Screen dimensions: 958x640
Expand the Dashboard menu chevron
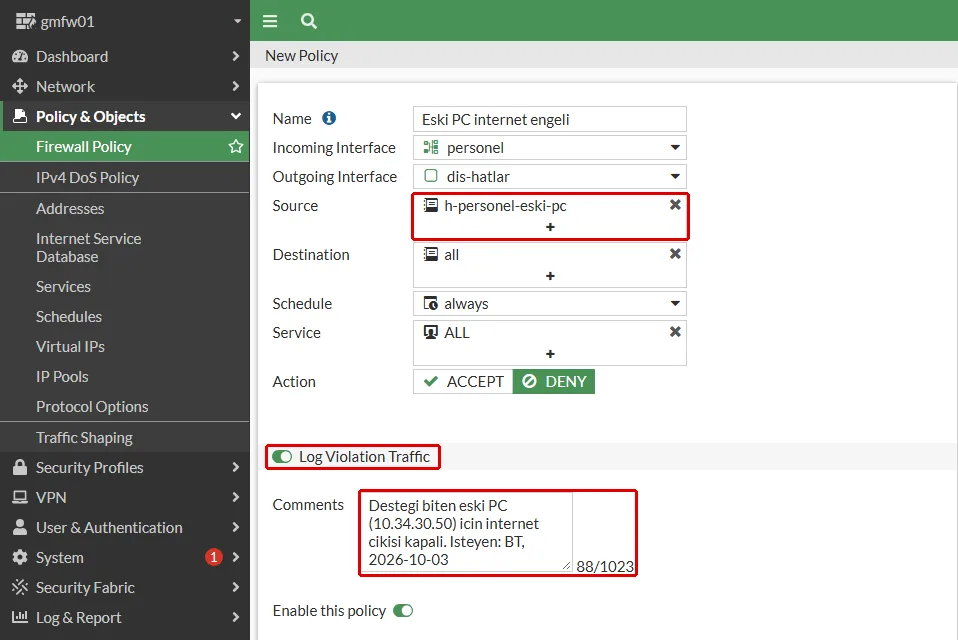(x=236, y=56)
